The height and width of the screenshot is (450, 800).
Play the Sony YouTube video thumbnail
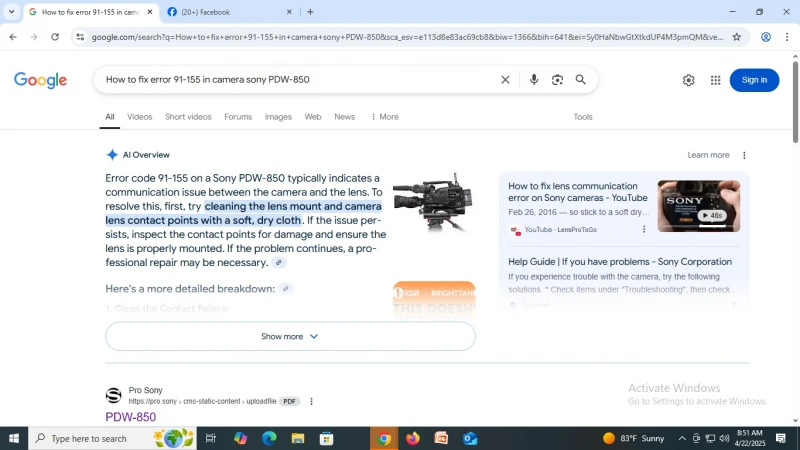pyautogui.click(x=698, y=206)
